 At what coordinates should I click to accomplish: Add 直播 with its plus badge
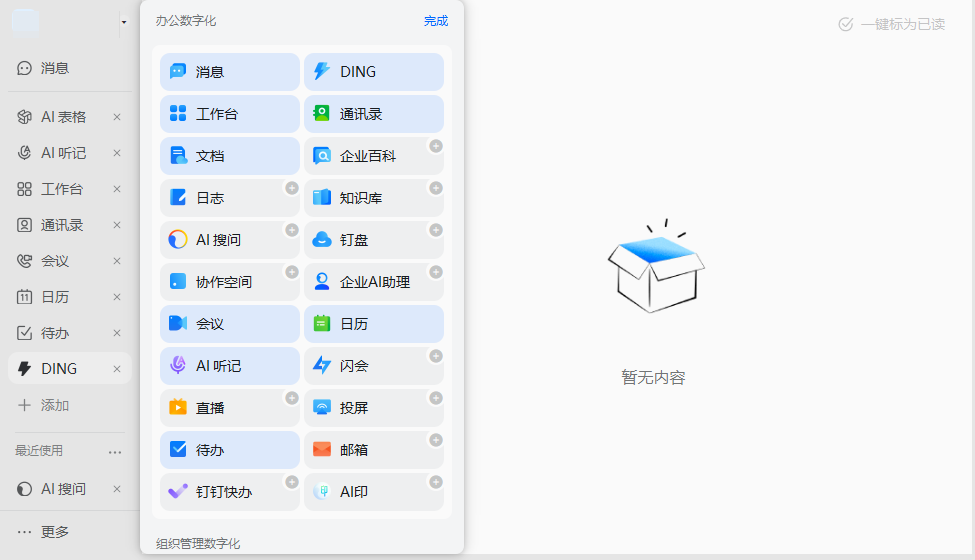[292, 398]
